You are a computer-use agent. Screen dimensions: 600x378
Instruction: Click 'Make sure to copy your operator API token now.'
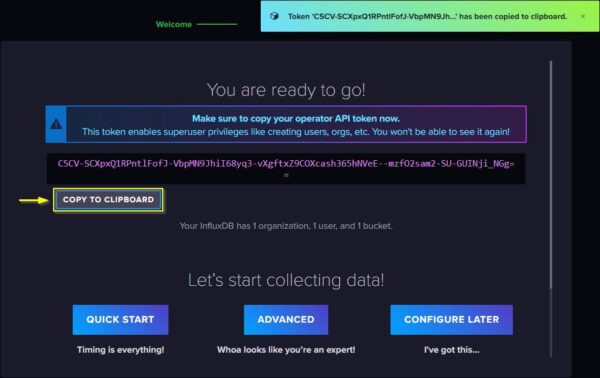click(x=295, y=119)
